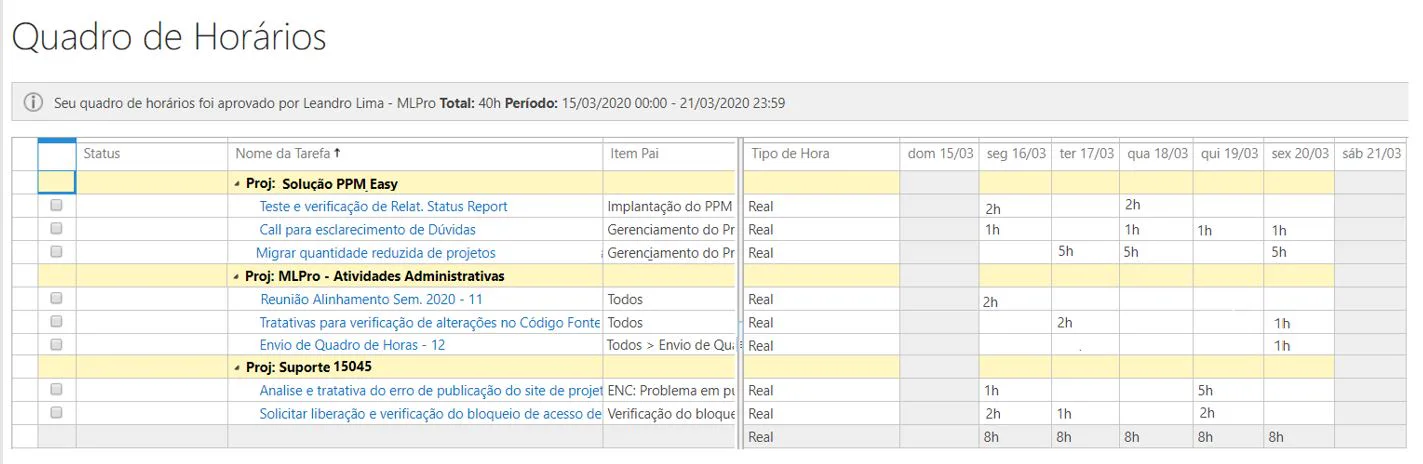This screenshot has width=1423, height=464.
Task: Collapse the Suporte 15045 project group
Action: pyautogui.click(x=237, y=368)
